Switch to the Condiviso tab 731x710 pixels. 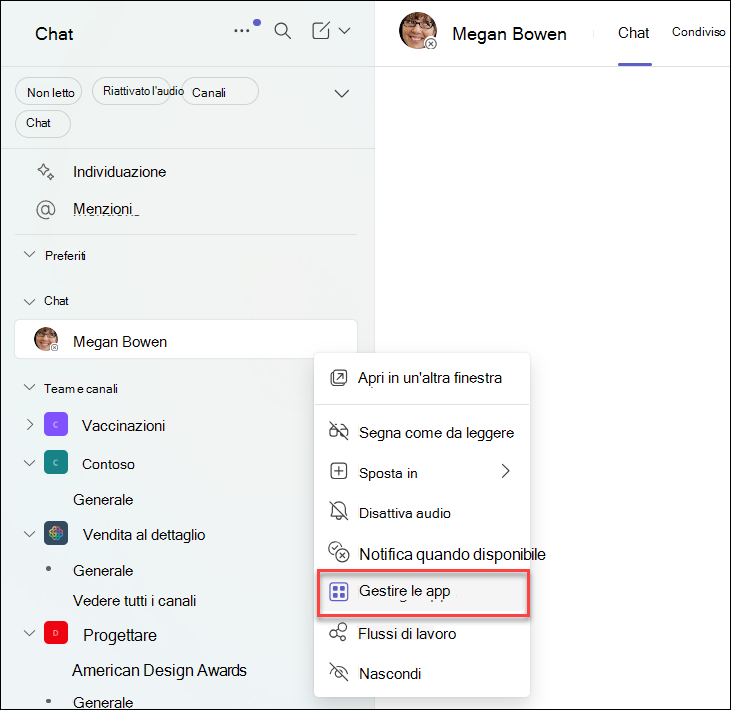point(698,32)
